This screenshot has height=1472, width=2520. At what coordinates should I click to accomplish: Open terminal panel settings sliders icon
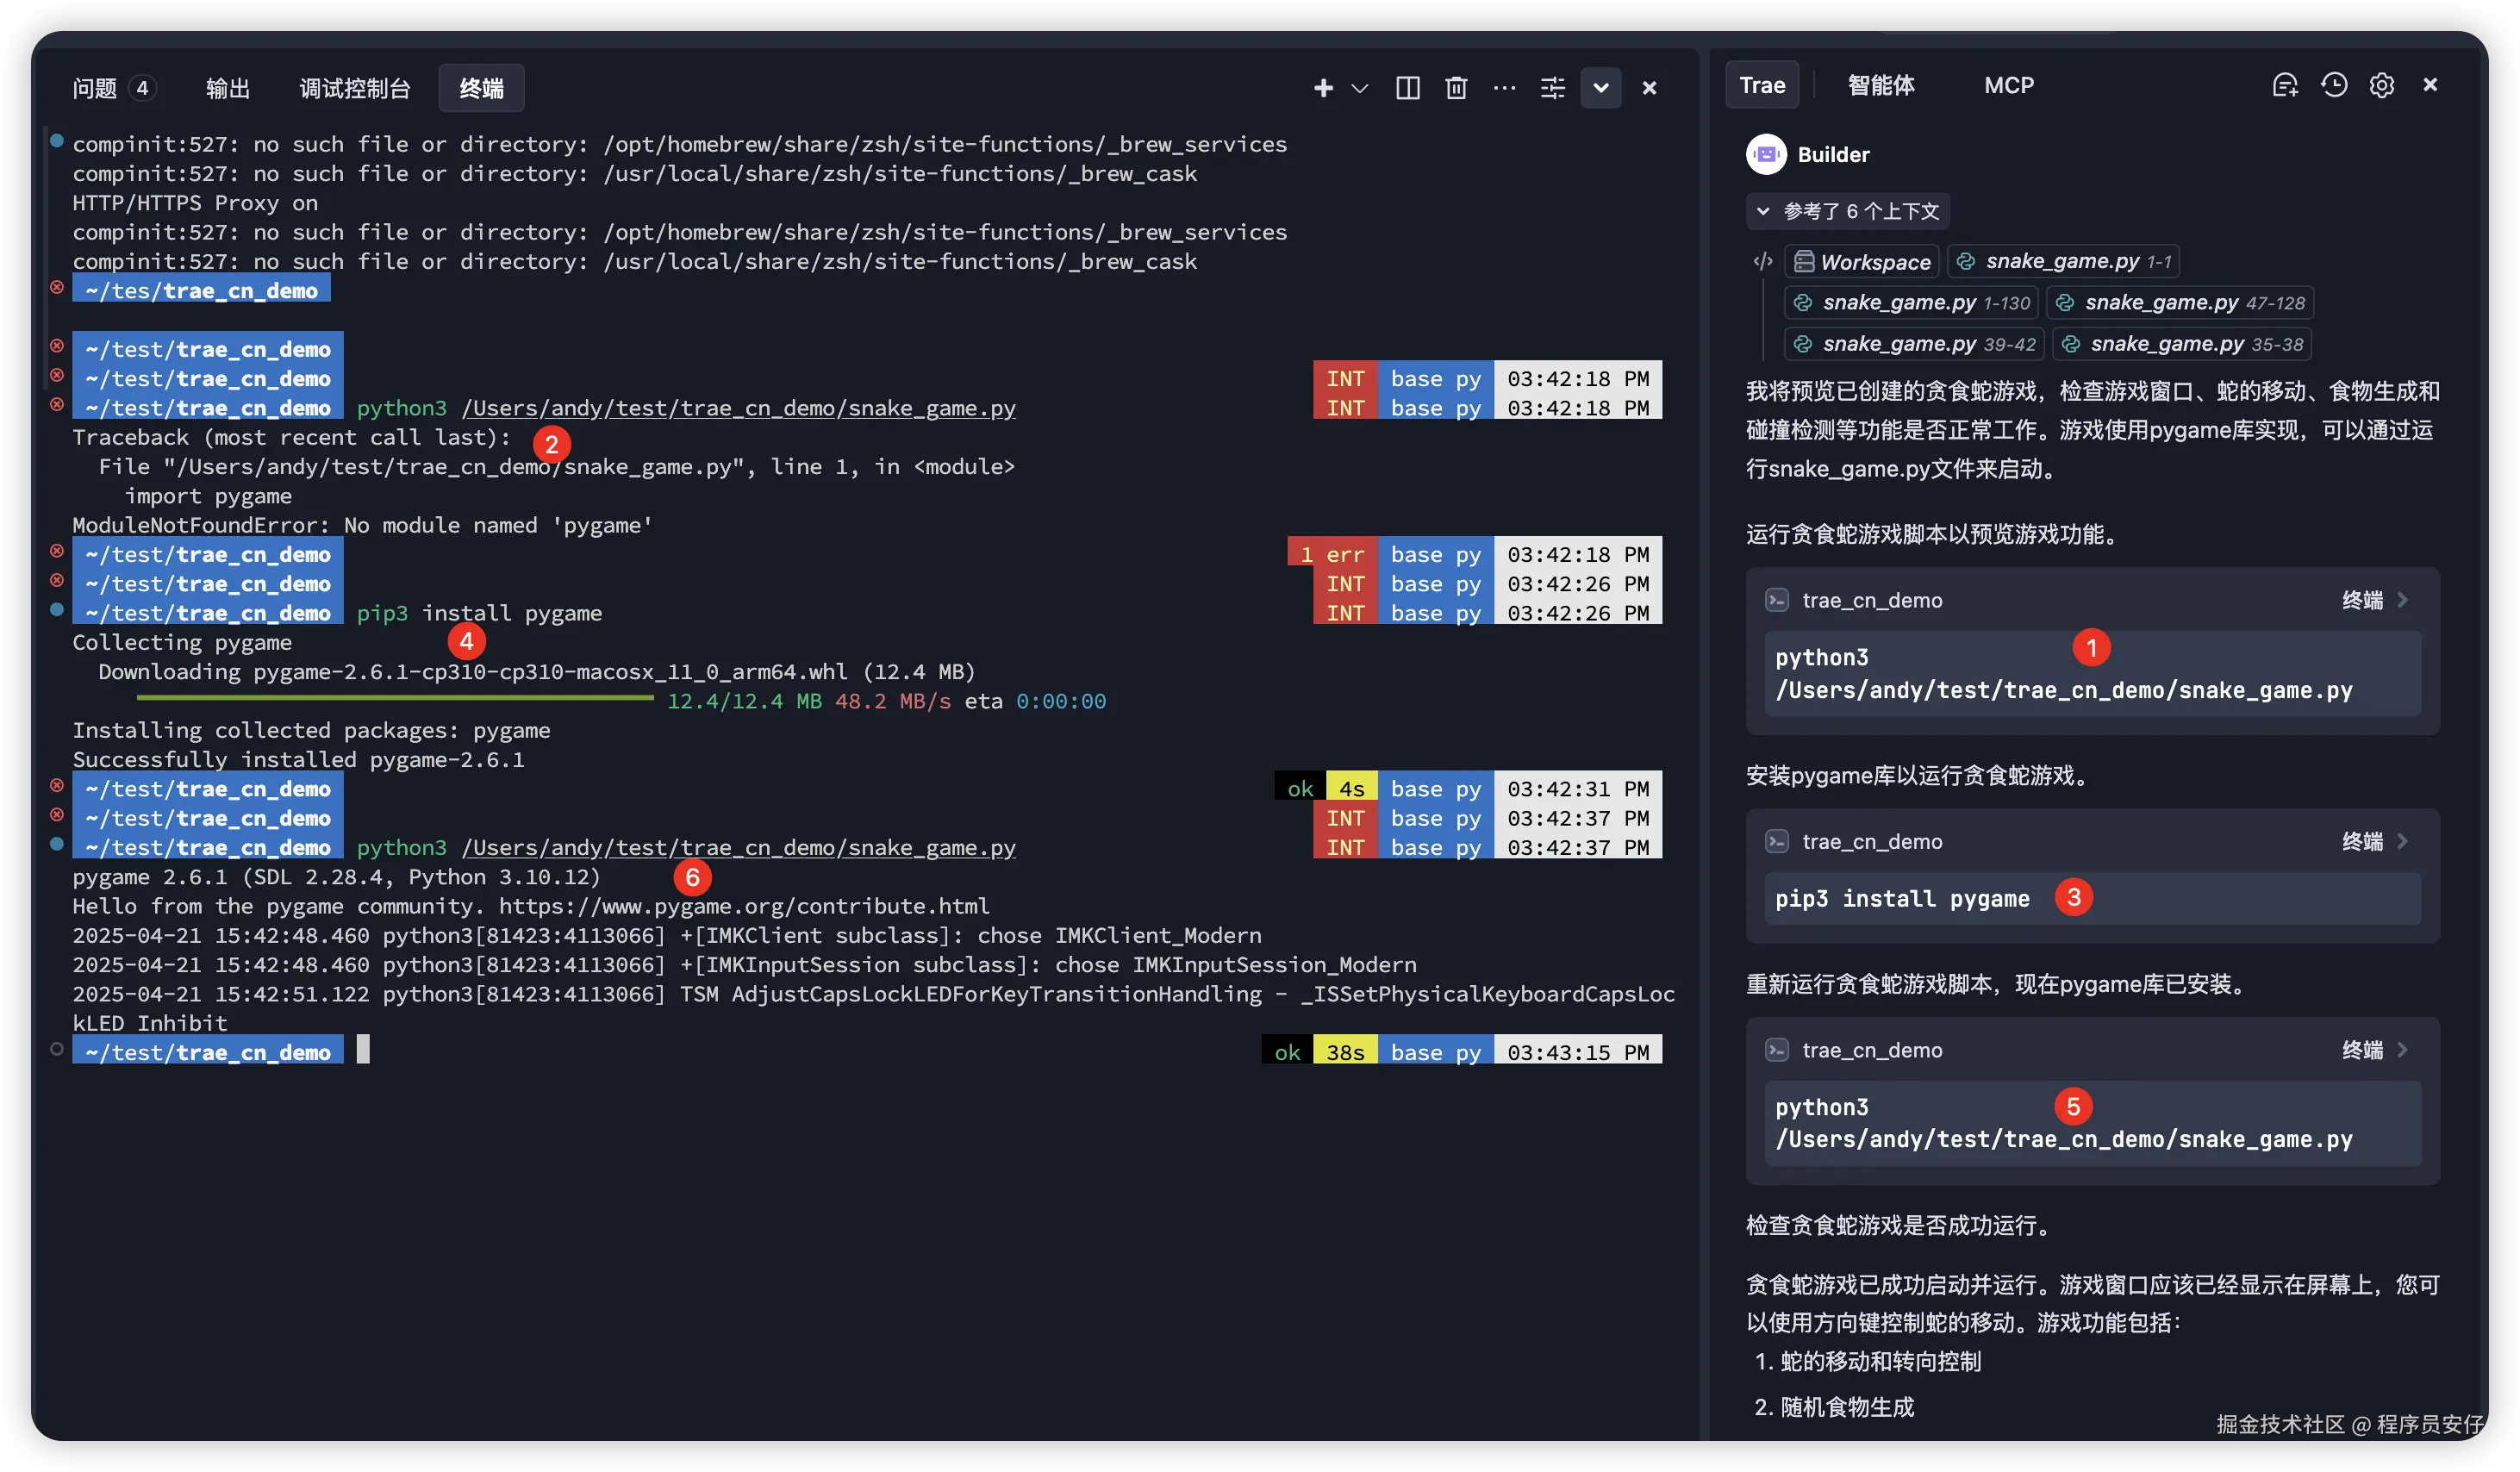point(1552,88)
